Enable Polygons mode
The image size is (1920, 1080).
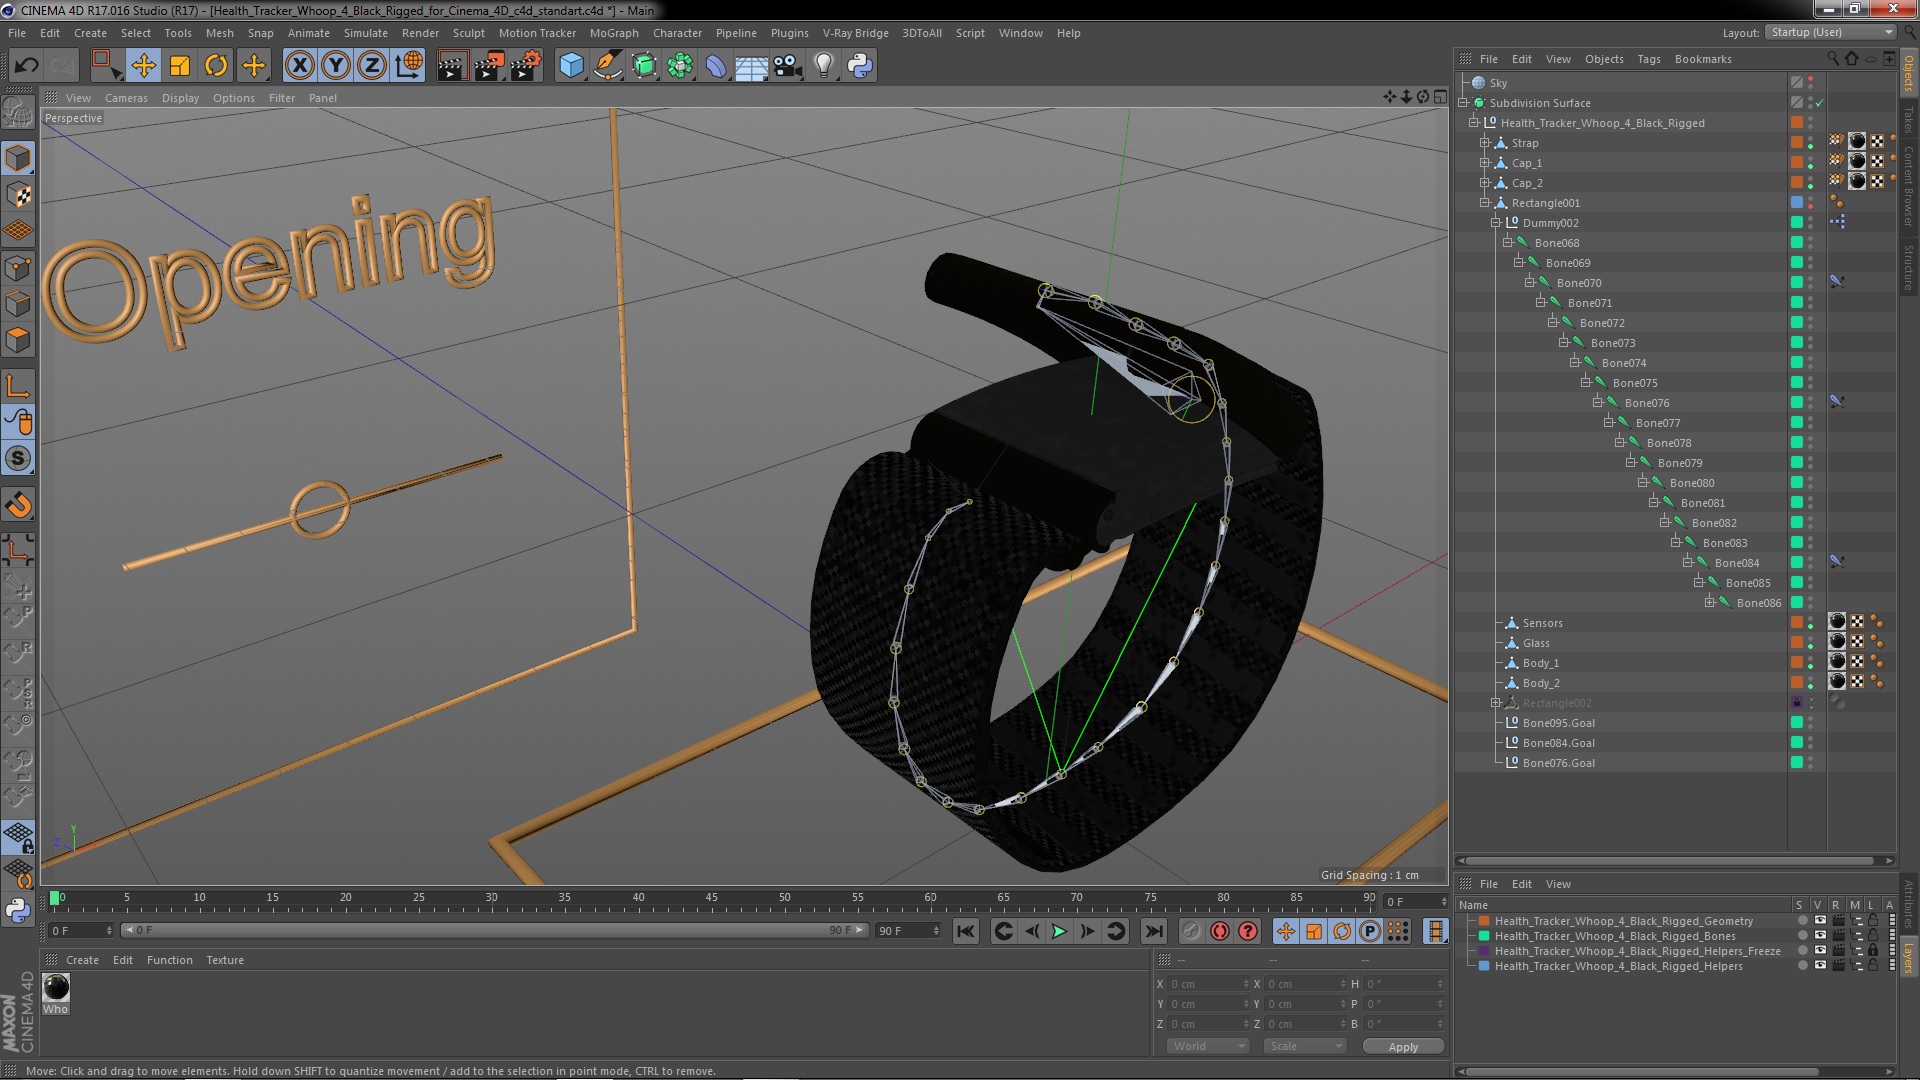[18, 340]
